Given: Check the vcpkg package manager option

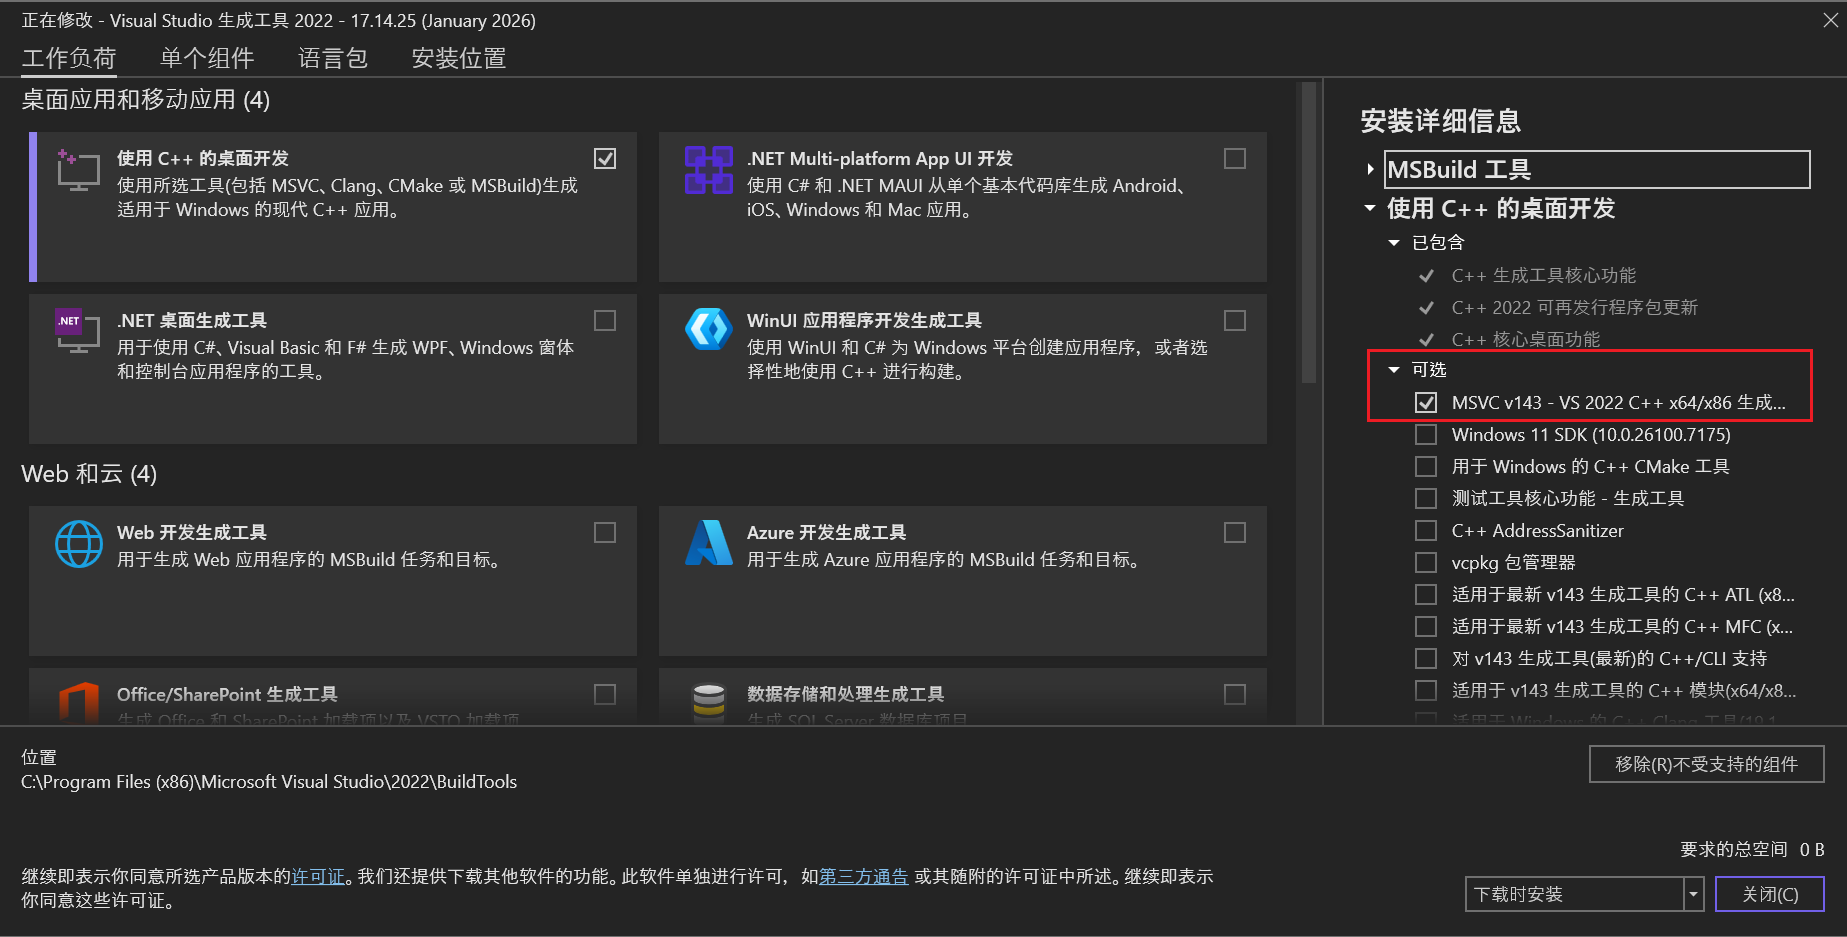Looking at the screenshot, I should click(1426, 563).
